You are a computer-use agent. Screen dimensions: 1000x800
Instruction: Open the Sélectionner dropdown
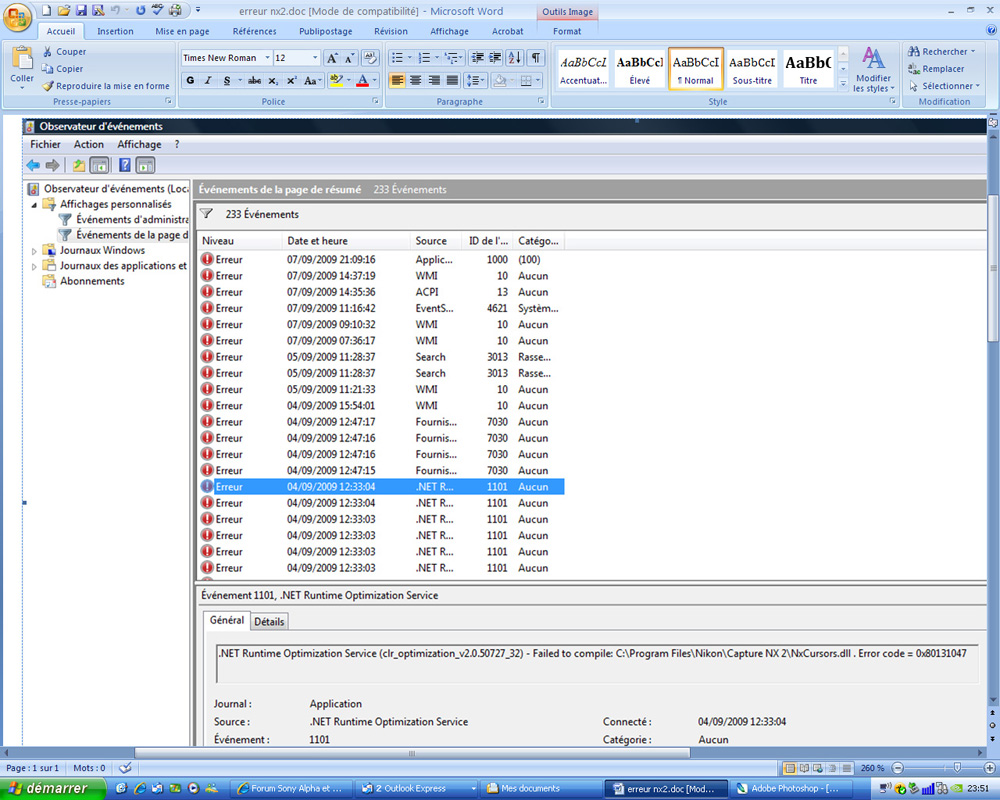[x=945, y=86]
